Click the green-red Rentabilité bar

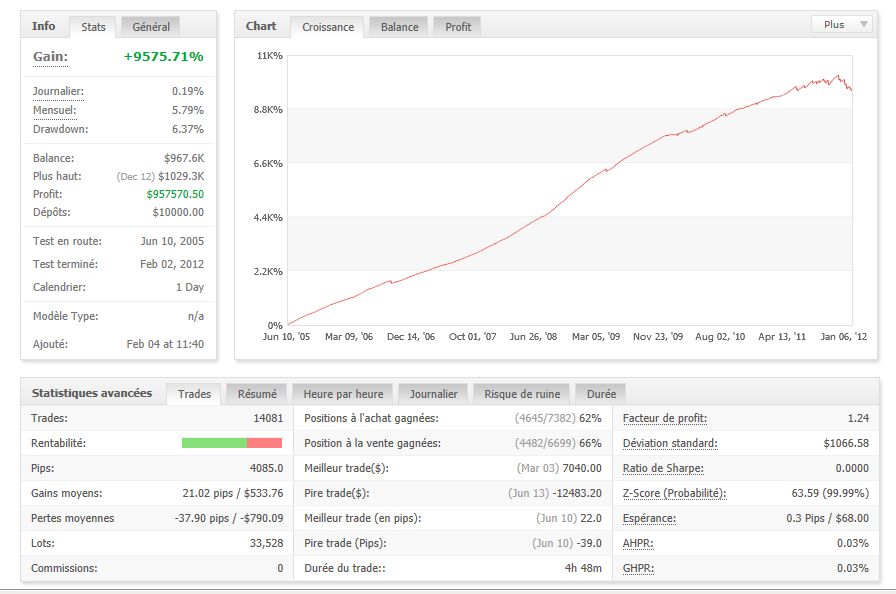[x=231, y=443]
